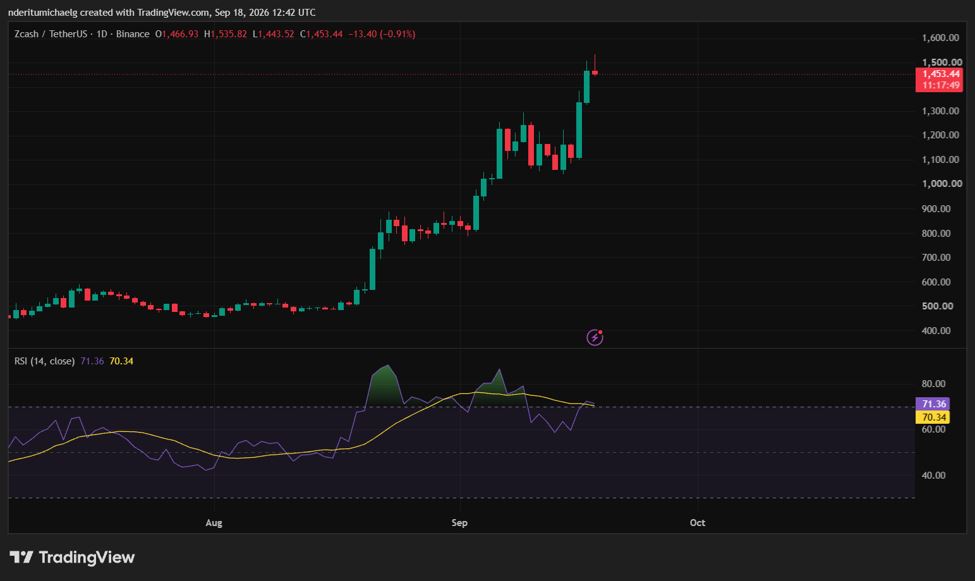975x581 pixels.
Task: Click the purple 71.36 RSI axis label
Action: pos(933,404)
